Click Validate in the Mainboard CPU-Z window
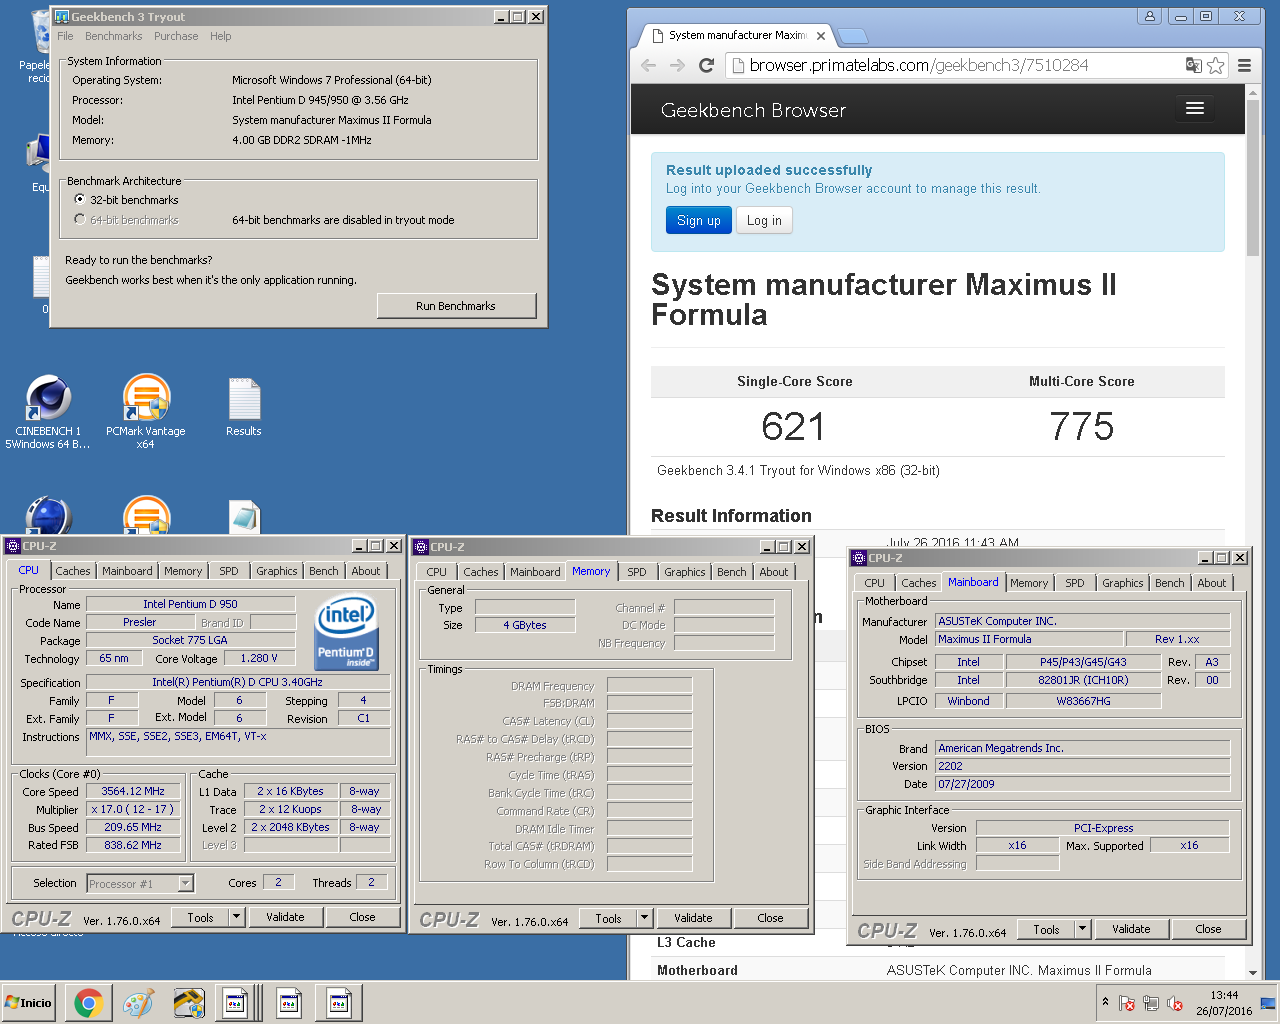1280x1024 pixels. 1131,929
